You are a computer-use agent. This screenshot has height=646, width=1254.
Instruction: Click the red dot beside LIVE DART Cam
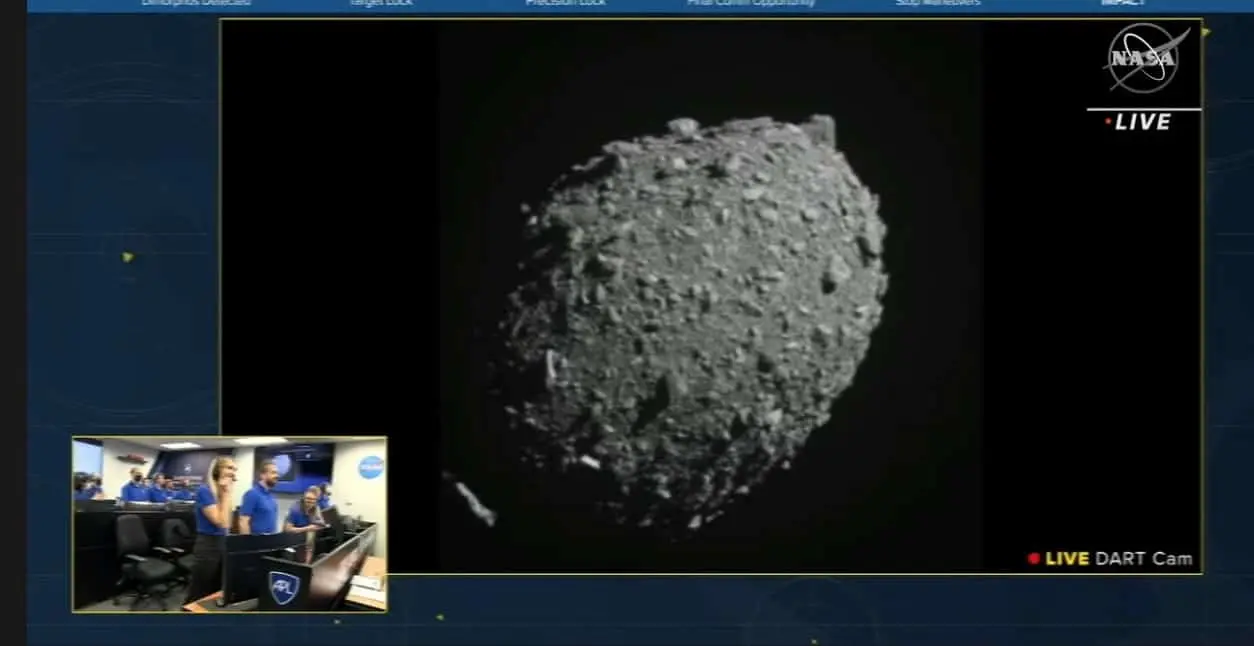pos(1034,559)
